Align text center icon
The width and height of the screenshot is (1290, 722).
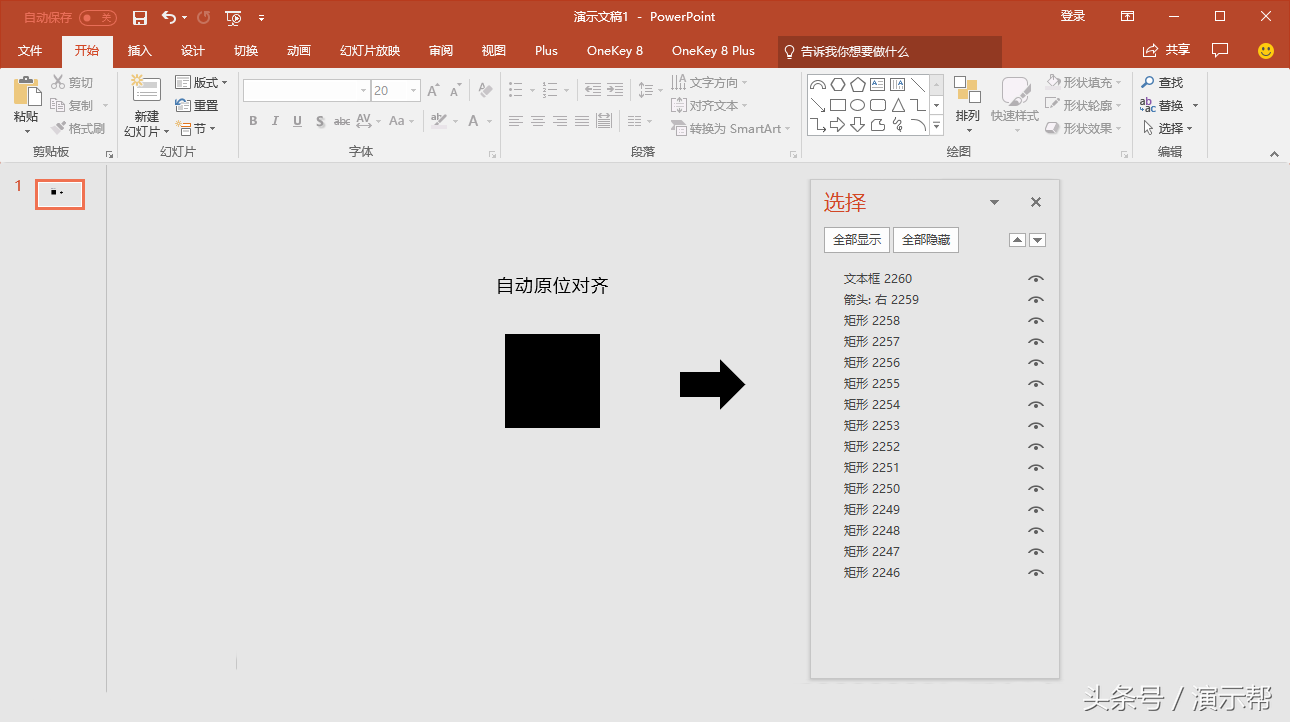538,121
